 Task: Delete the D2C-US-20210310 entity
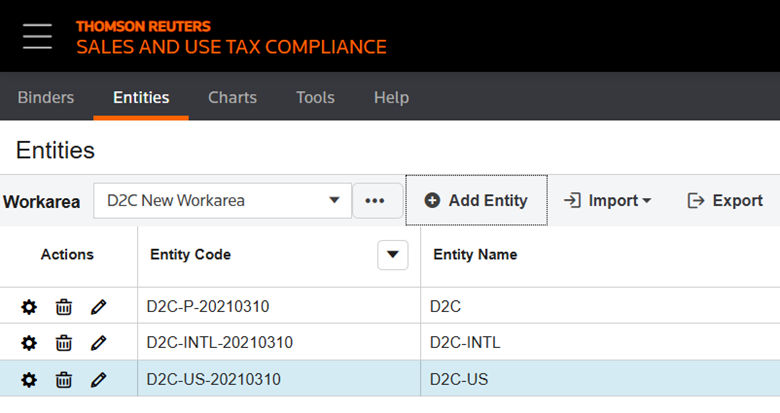pos(63,380)
